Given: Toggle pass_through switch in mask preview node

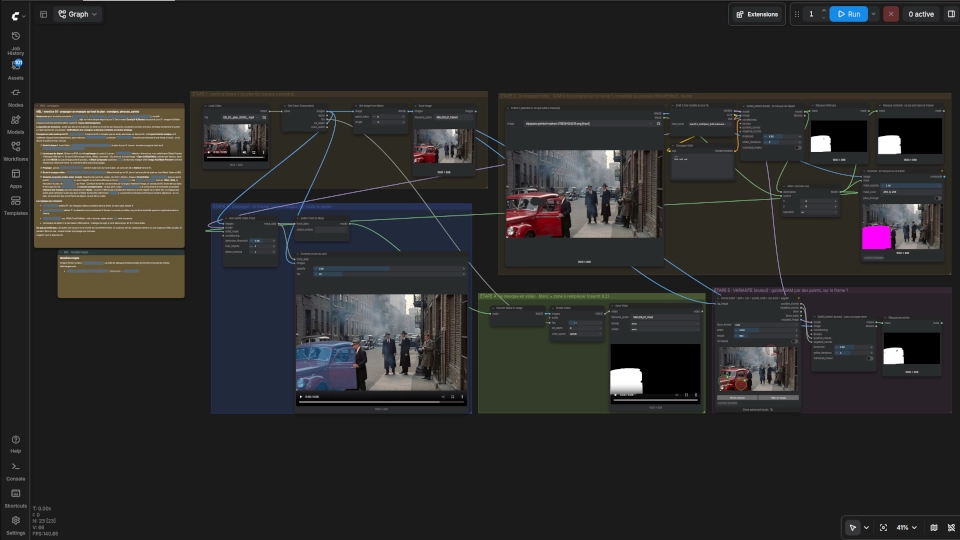Looking at the screenshot, I should 938,198.
